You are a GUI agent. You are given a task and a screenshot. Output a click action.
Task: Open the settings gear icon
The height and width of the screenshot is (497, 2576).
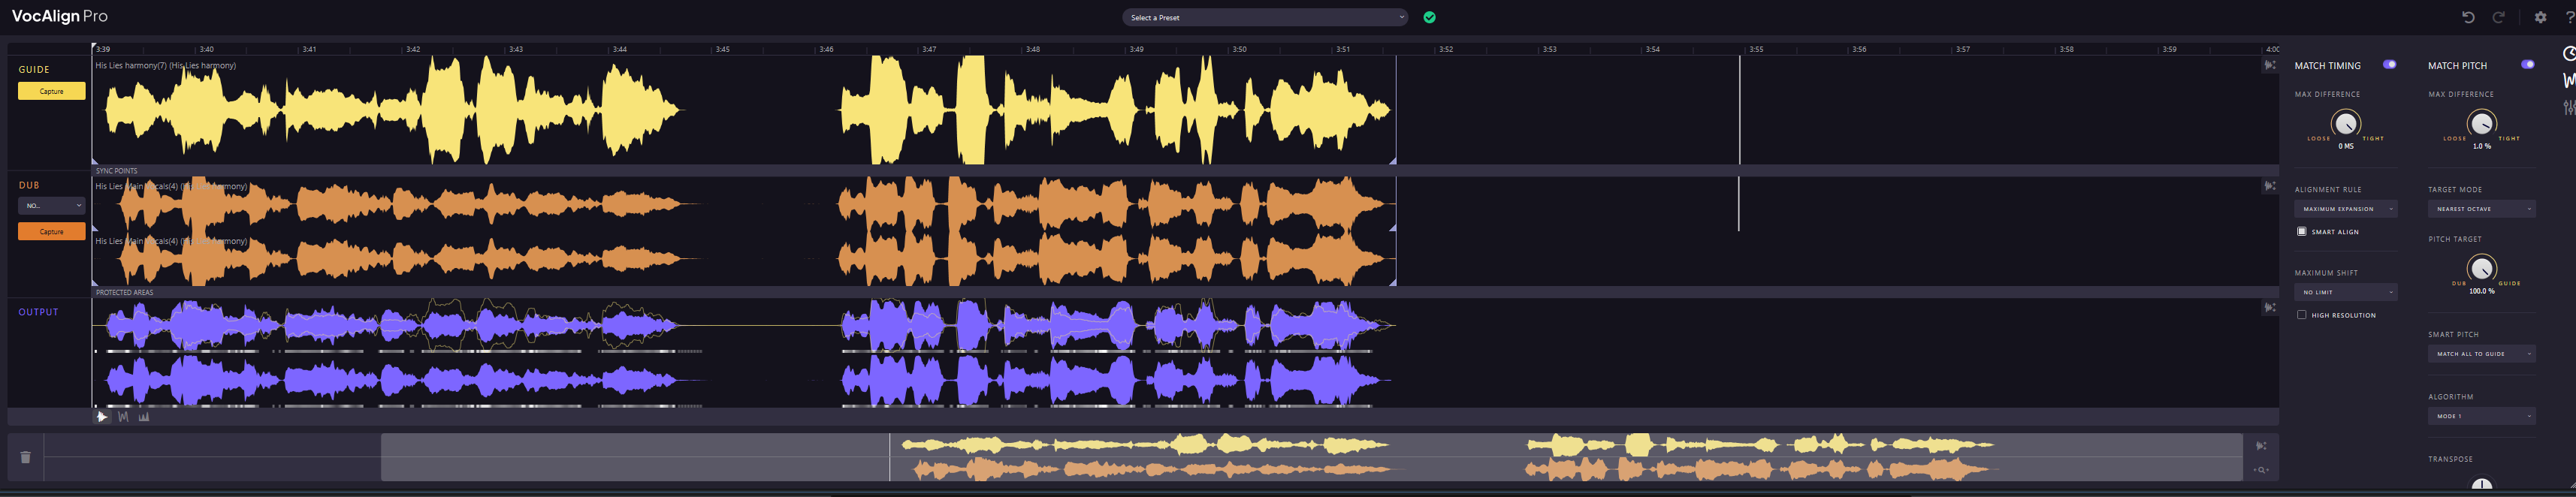click(2540, 17)
